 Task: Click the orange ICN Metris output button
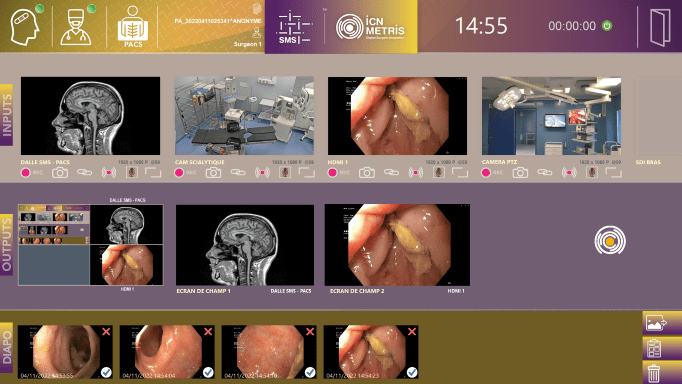click(610, 240)
